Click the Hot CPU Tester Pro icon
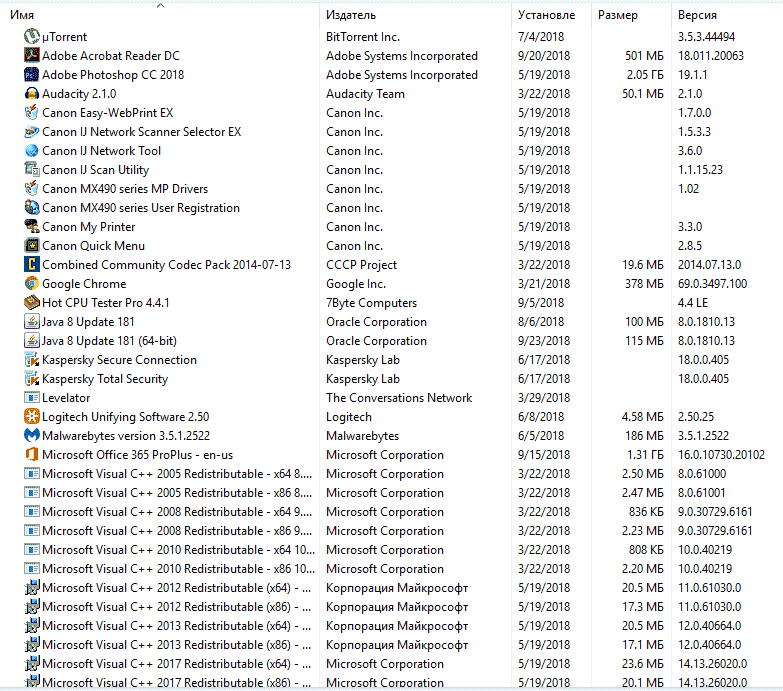This screenshot has width=783, height=691. click(x=31, y=302)
